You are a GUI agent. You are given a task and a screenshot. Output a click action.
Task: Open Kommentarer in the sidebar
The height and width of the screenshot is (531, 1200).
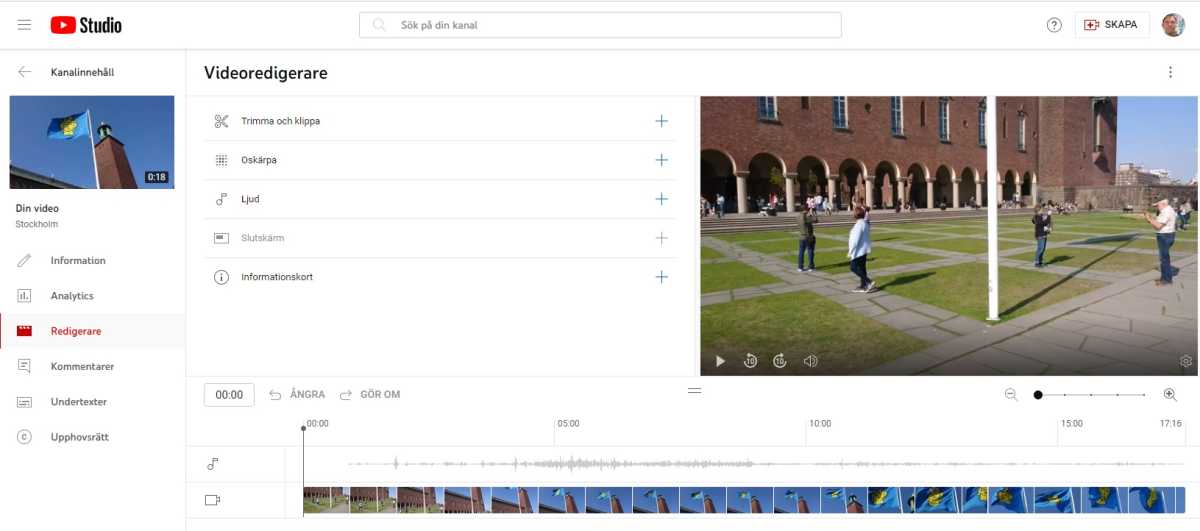click(82, 367)
